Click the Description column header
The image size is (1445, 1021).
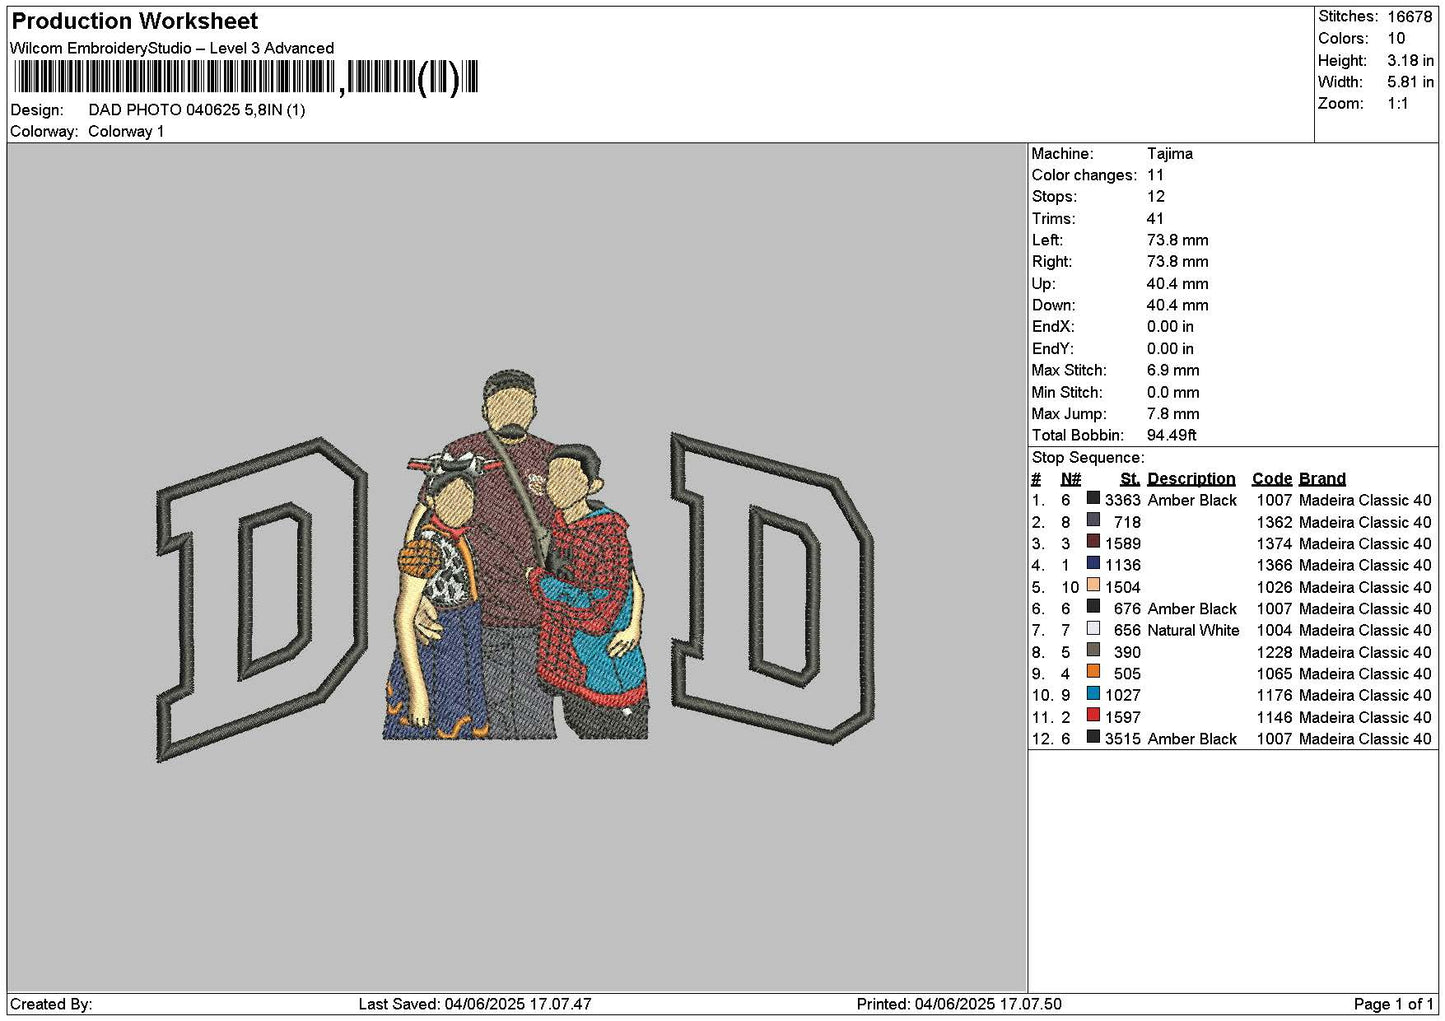point(1191,479)
